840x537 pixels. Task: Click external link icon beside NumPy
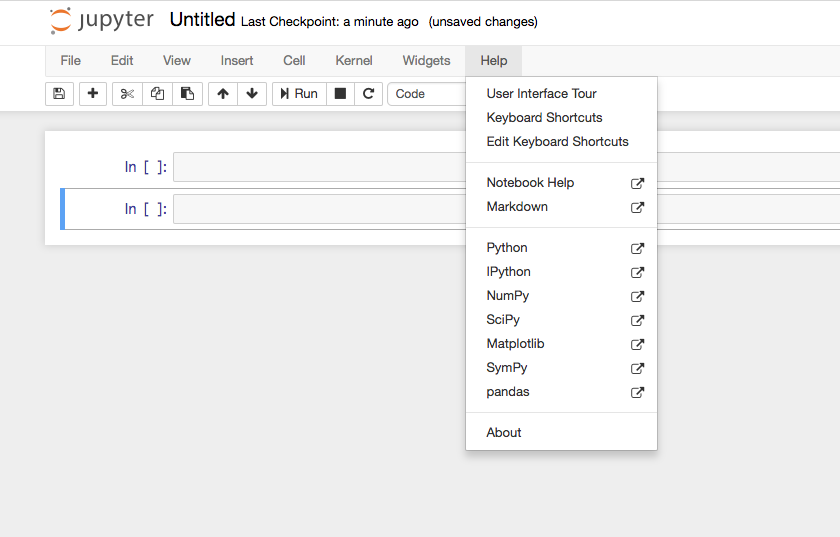(637, 296)
